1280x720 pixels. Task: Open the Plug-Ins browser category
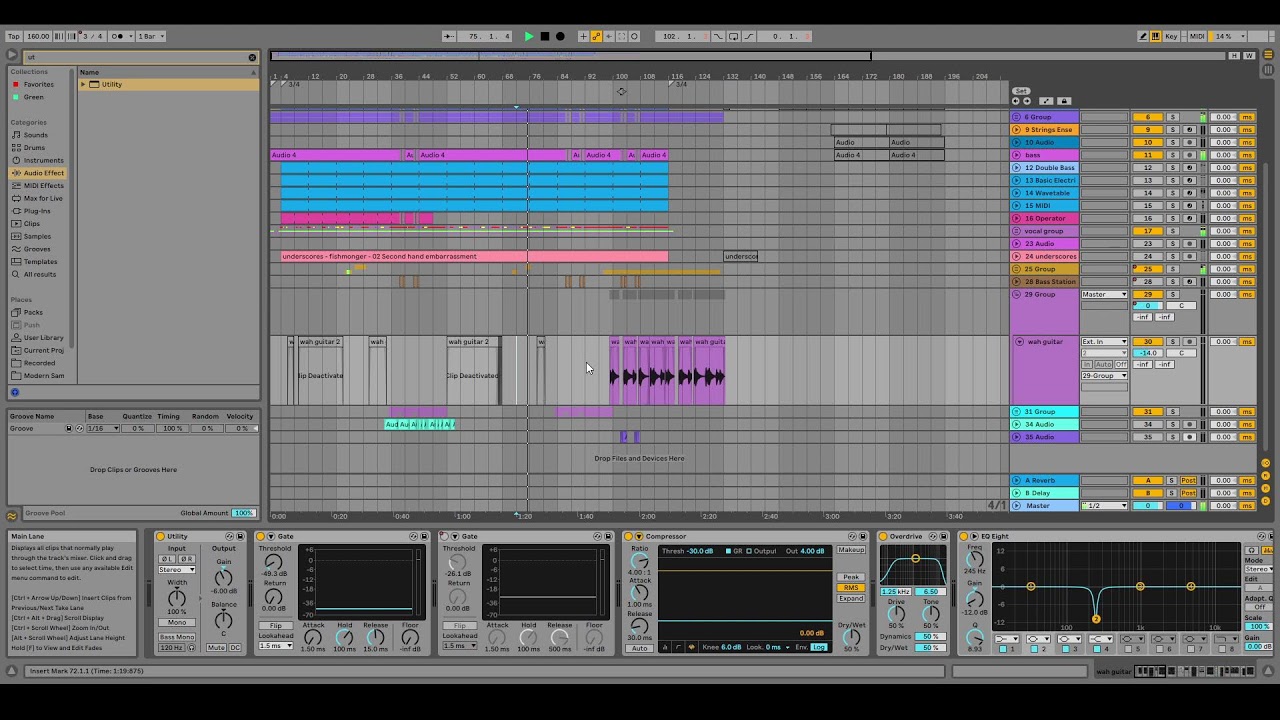point(37,211)
